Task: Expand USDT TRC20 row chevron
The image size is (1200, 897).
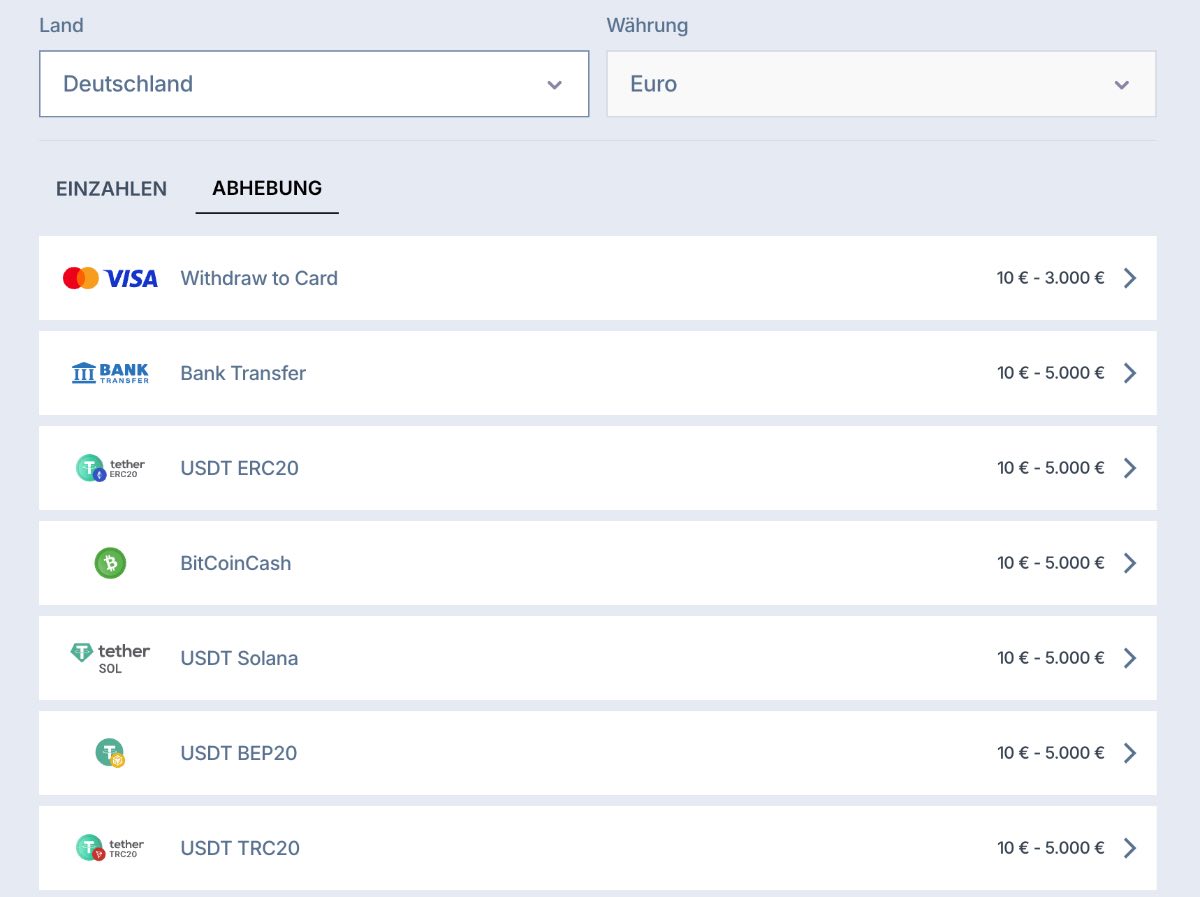Action: tap(1130, 848)
